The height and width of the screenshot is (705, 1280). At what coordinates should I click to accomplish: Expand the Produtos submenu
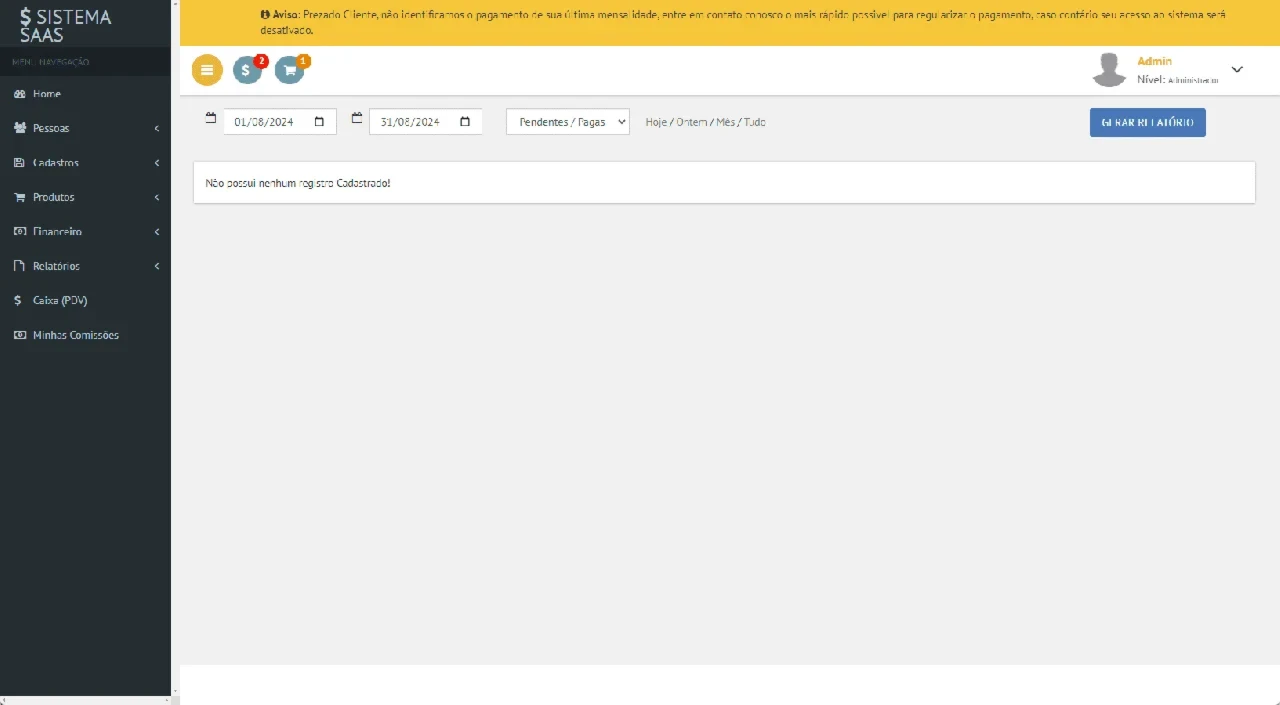click(85, 197)
